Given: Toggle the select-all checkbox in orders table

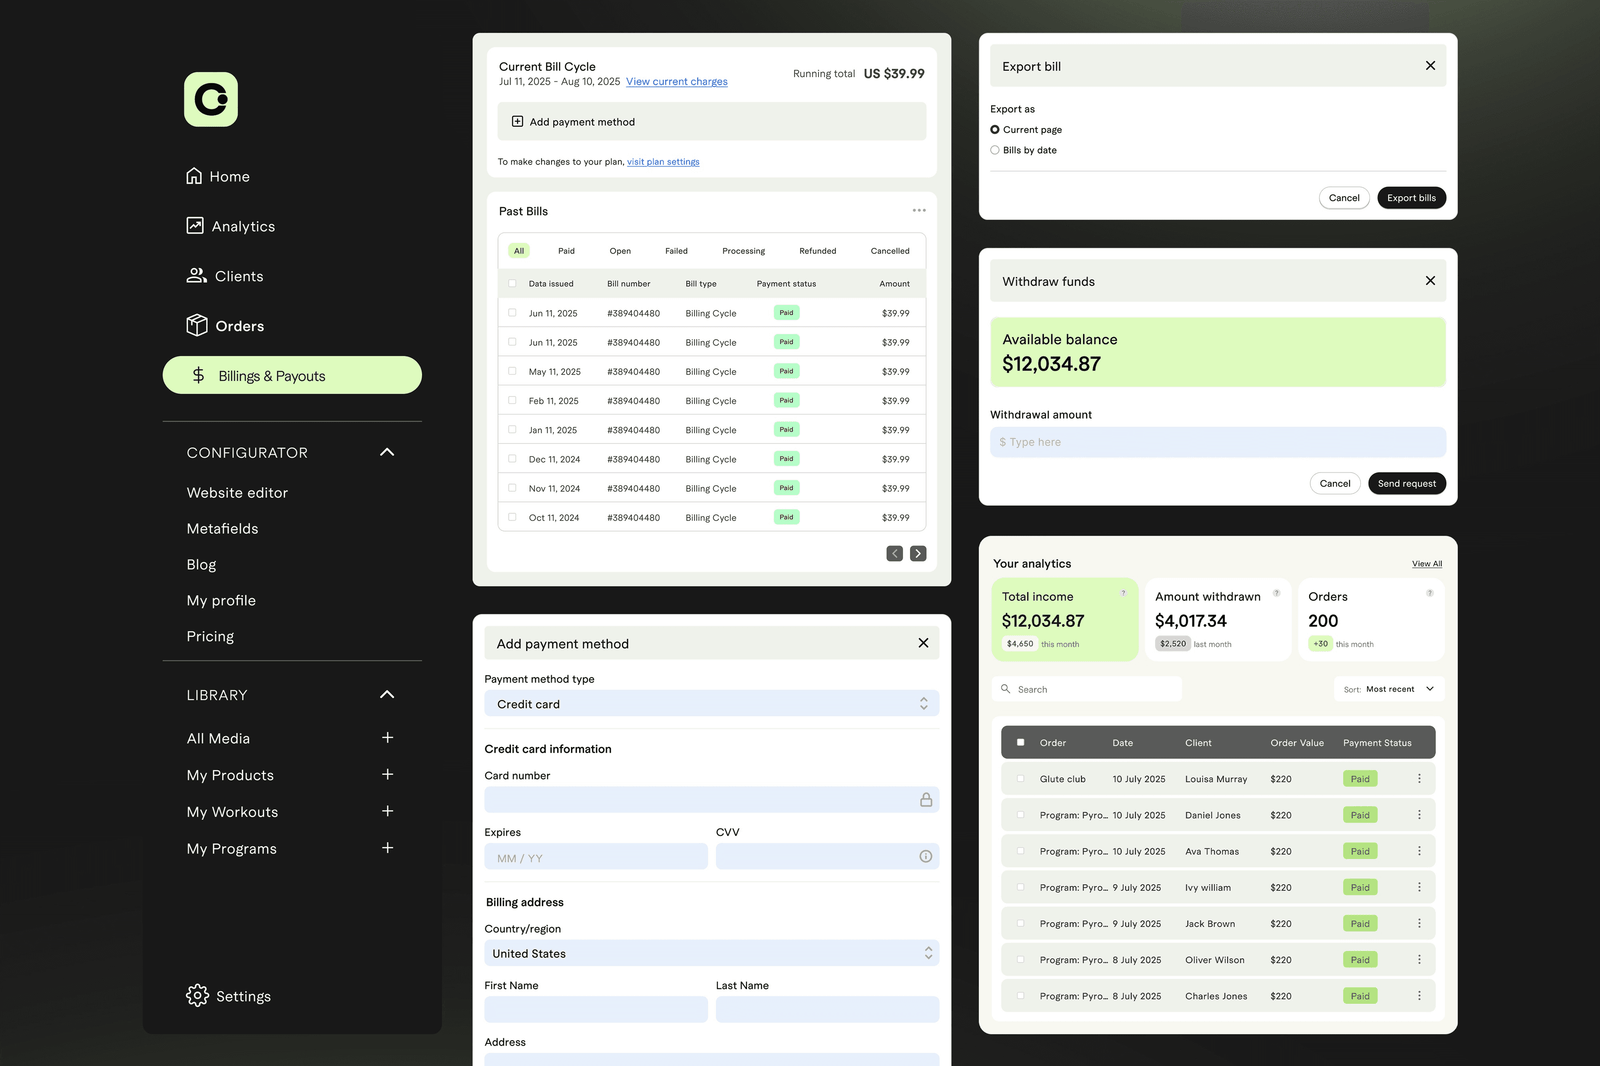Looking at the screenshot, I should point(1019,742).
